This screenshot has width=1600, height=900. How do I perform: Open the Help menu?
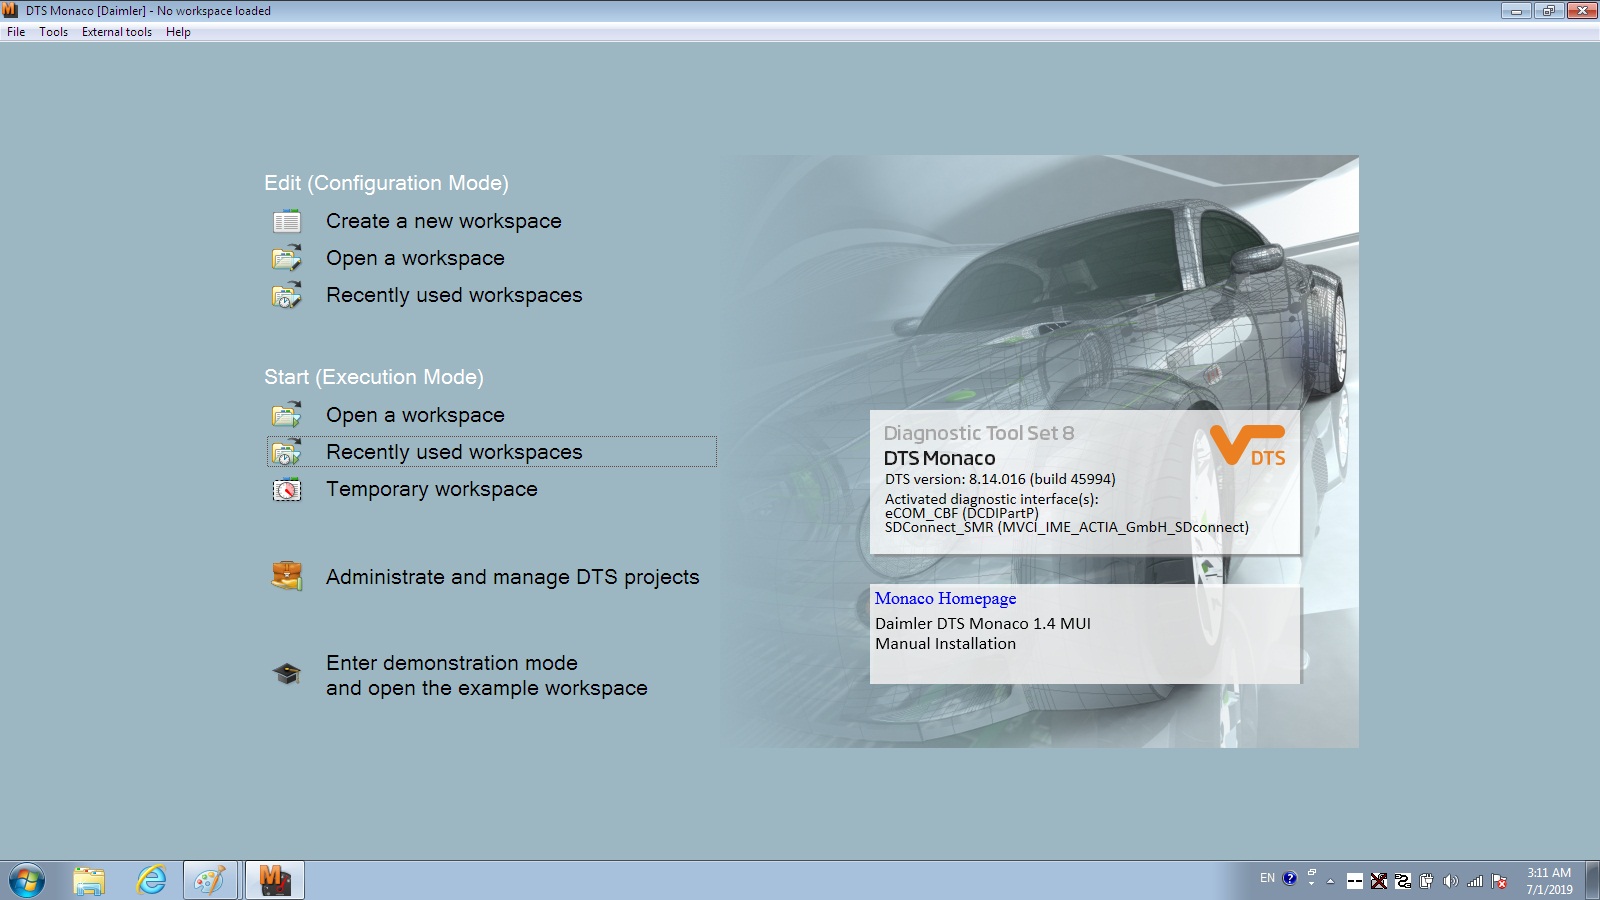point(178,32)
